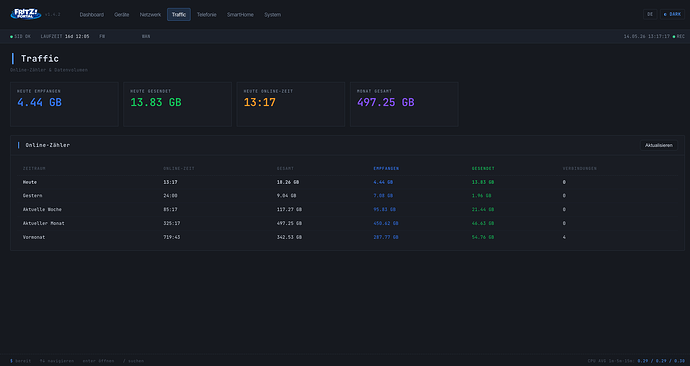
Task: Click the FRITZ! Portal logo
Action: point(26,14)
